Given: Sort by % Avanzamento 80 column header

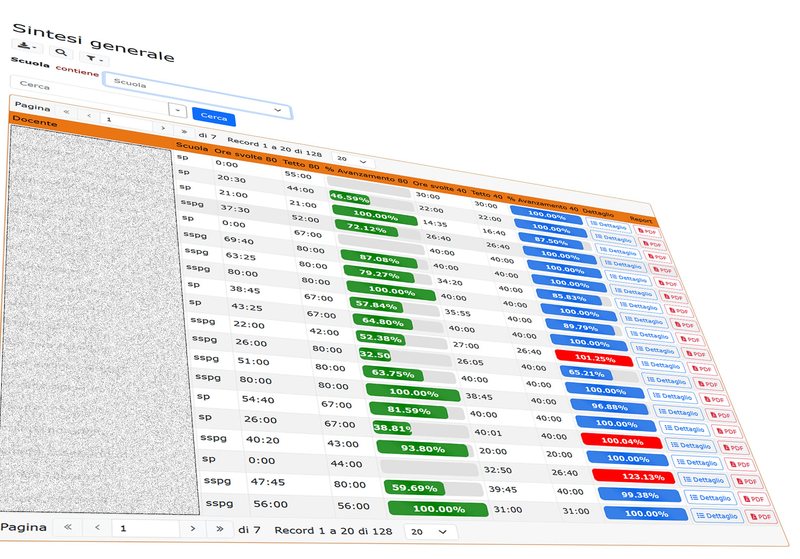Looking at the screenshot, I should click(x=366, y=174).
